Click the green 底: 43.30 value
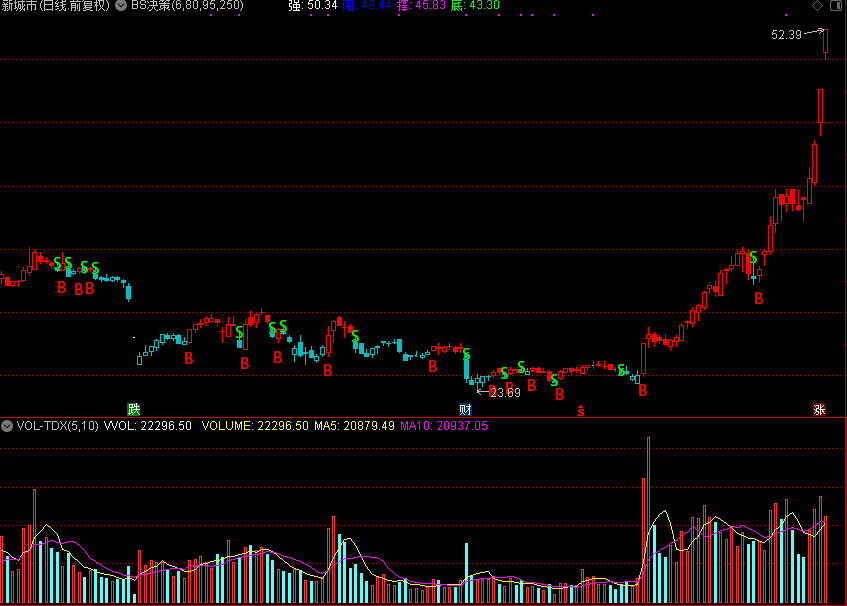The width and height of the screenshot is (847, 606). tap(475, 5)
